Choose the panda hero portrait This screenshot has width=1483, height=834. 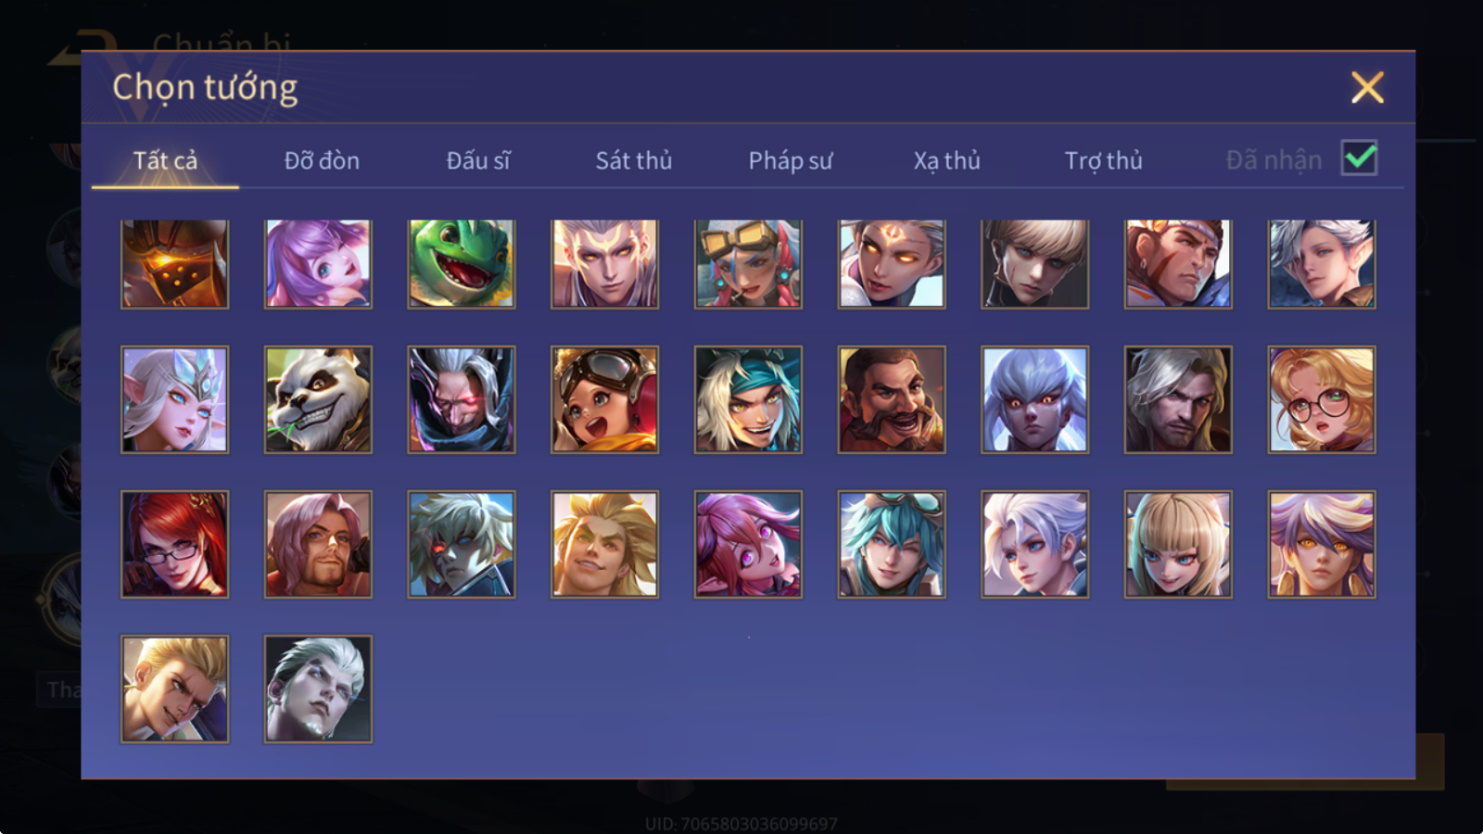click(318, 399)
